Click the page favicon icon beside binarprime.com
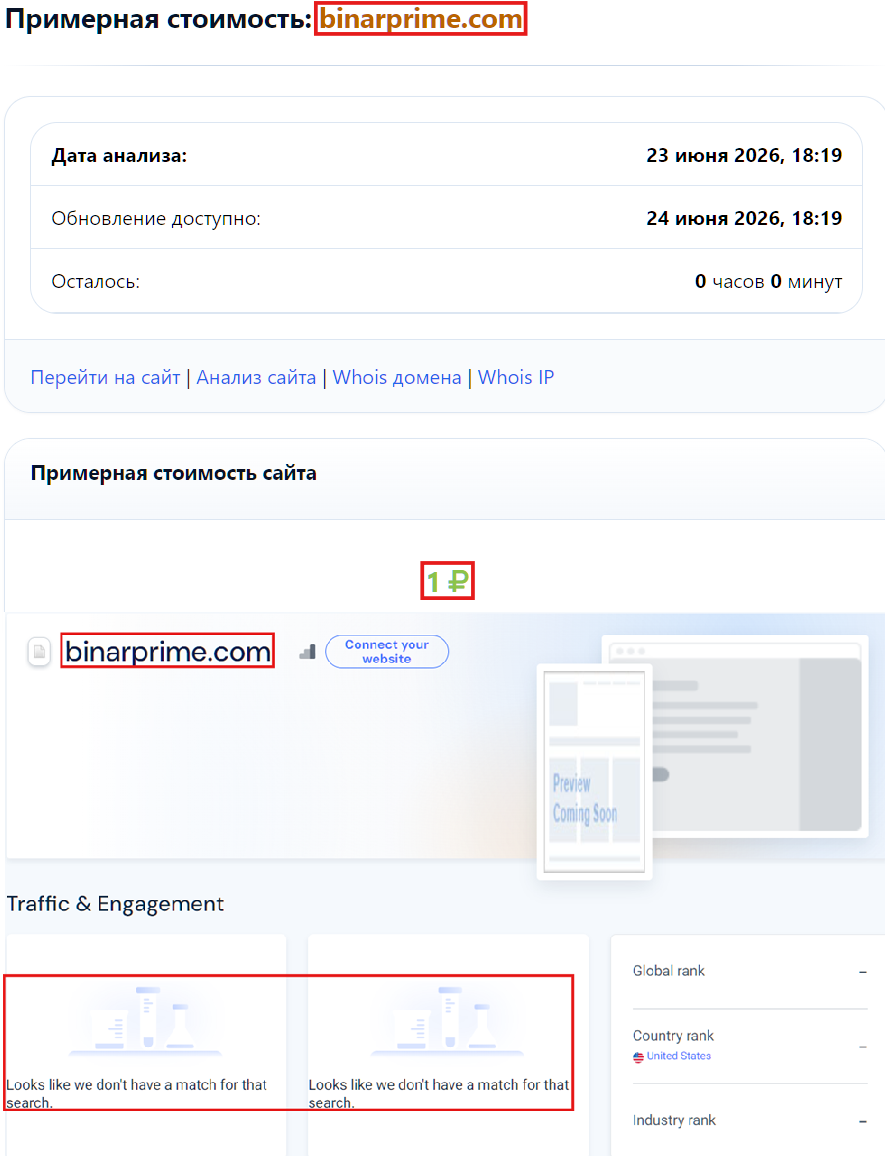Screen dimensions: 885x1156 pyautogui.click(x=39, y=652)
